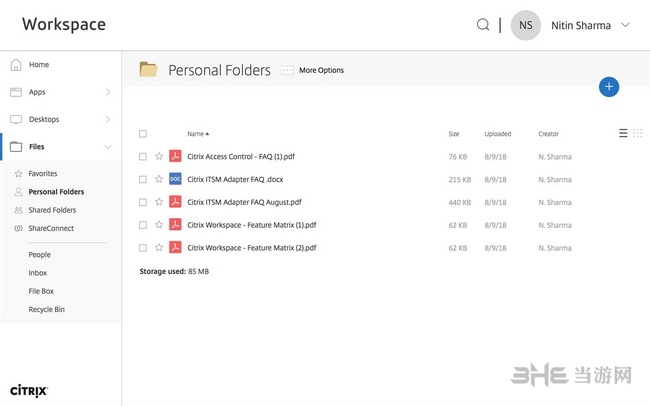Open Desktops in sidebar
The width and height of the screenshot is (650, 406).
44,119
